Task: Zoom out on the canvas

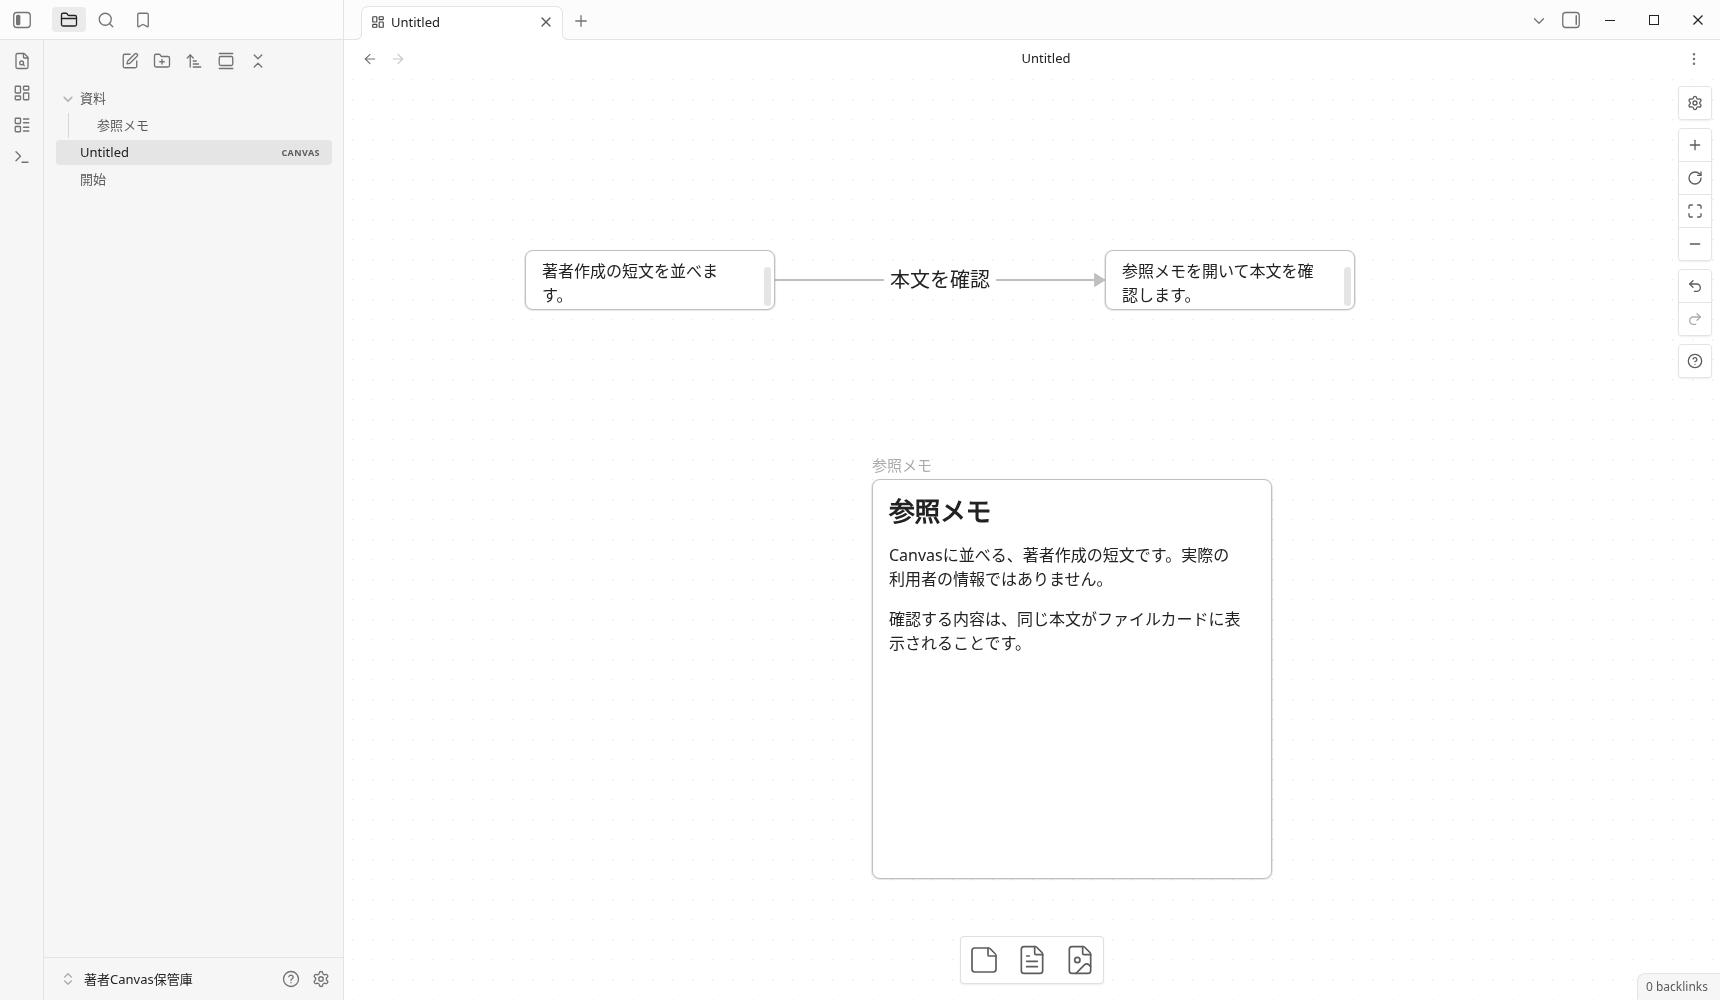Action: coord(1695,244)
